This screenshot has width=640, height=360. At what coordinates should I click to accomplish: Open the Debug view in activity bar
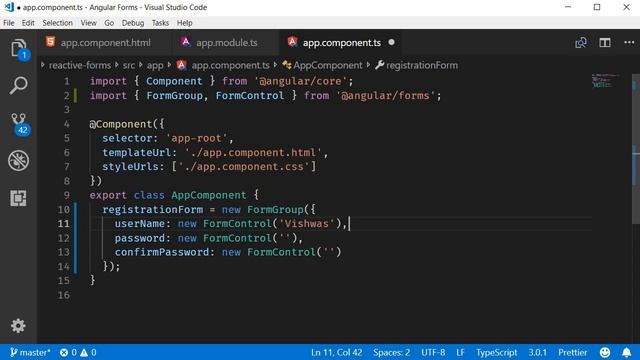pos(18,160)
